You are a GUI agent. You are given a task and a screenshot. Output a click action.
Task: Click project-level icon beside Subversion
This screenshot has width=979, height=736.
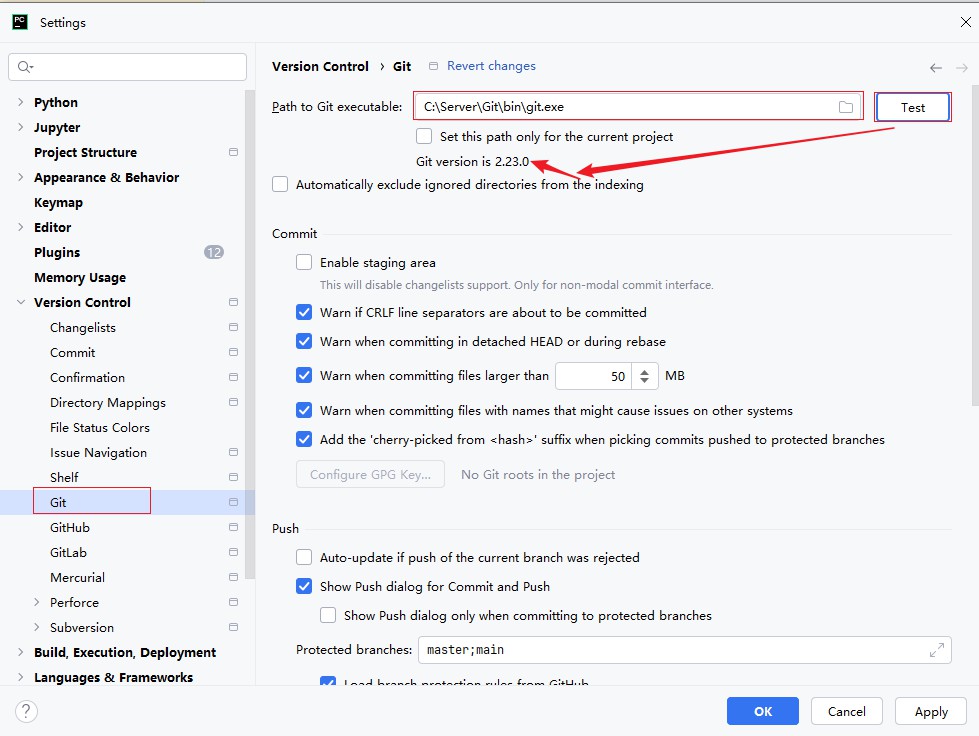coord(234,627)
